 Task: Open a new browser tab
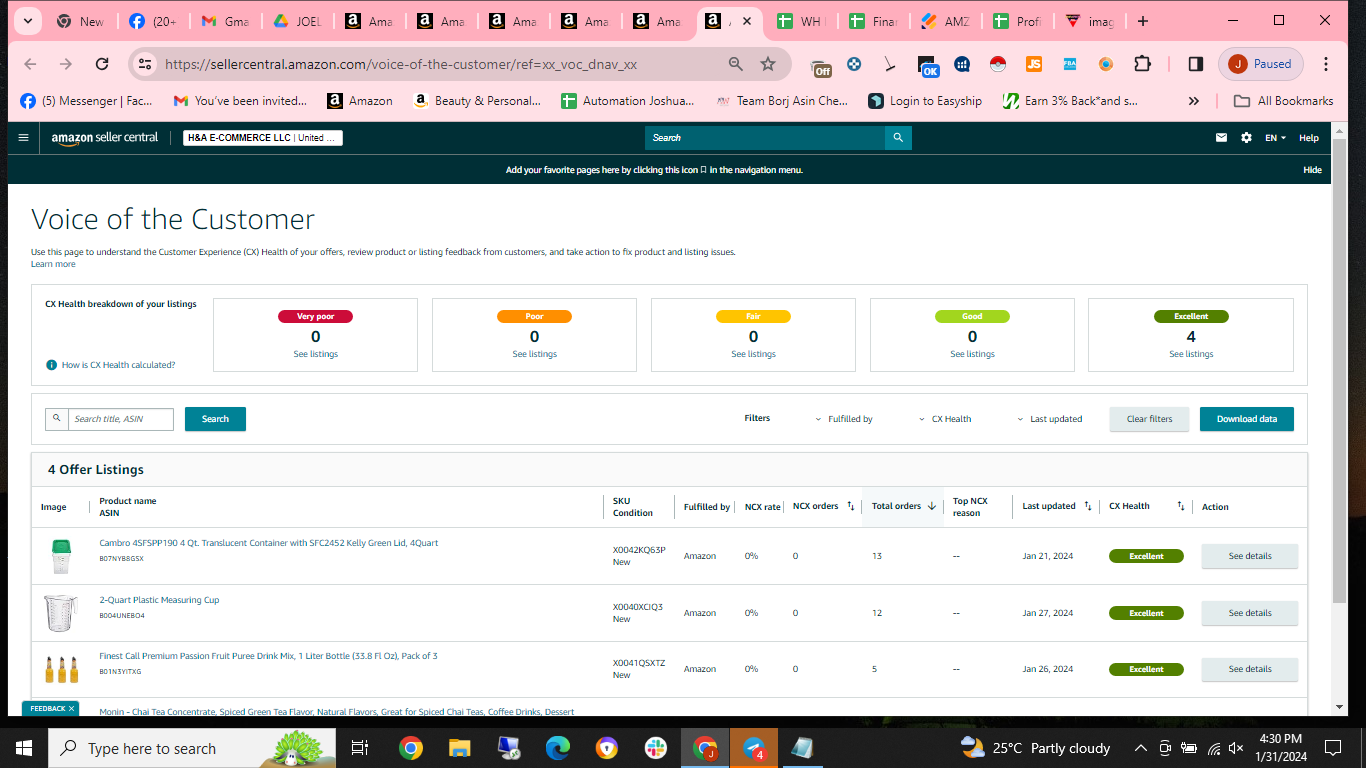(1143, 21)
